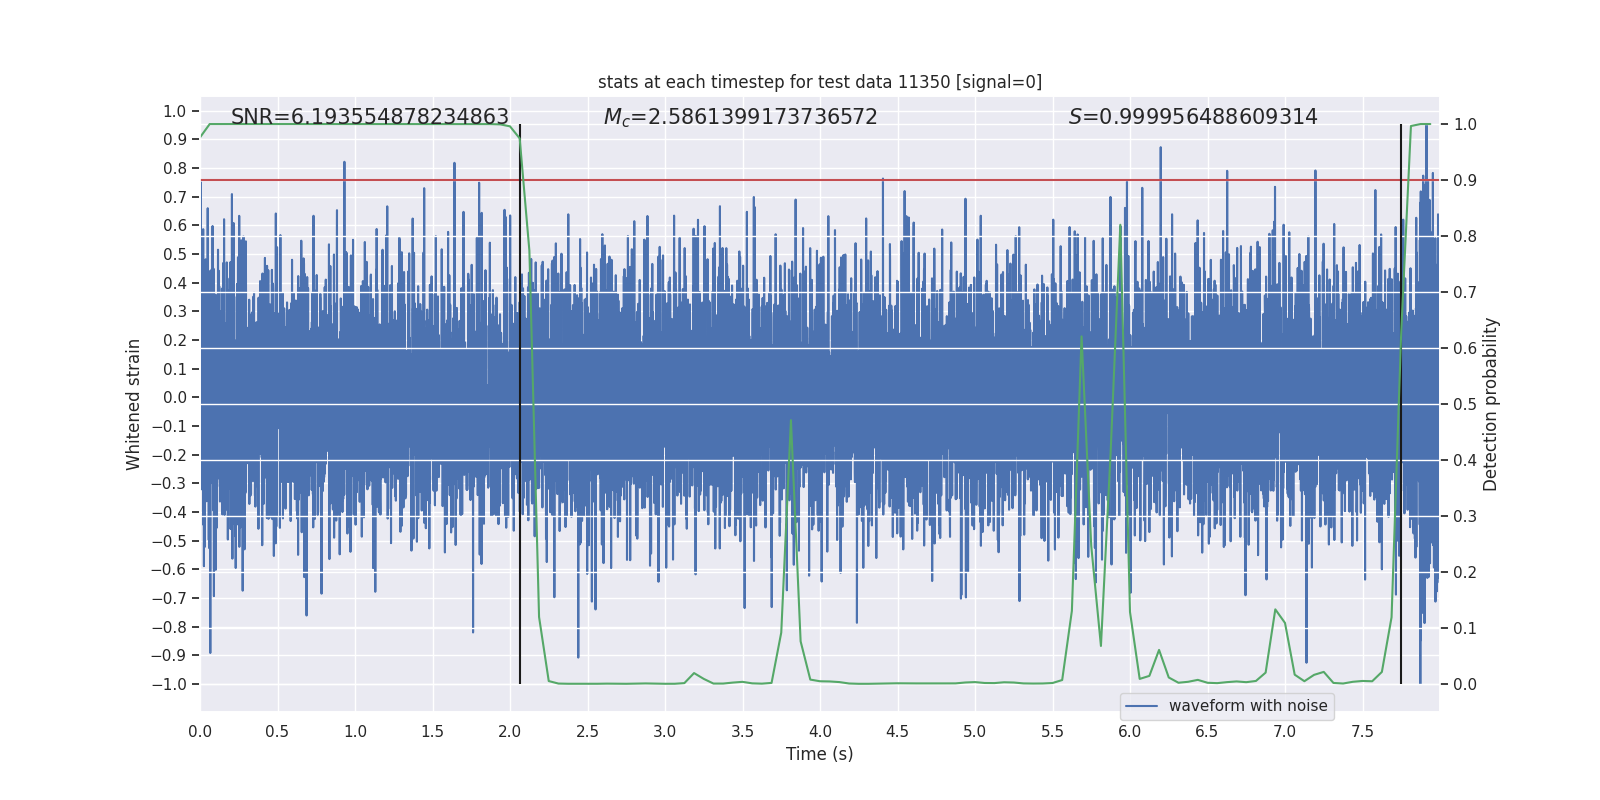Click the −1.0 tick on the strain axis
The image size is (1600, 800).
(169, 684)
